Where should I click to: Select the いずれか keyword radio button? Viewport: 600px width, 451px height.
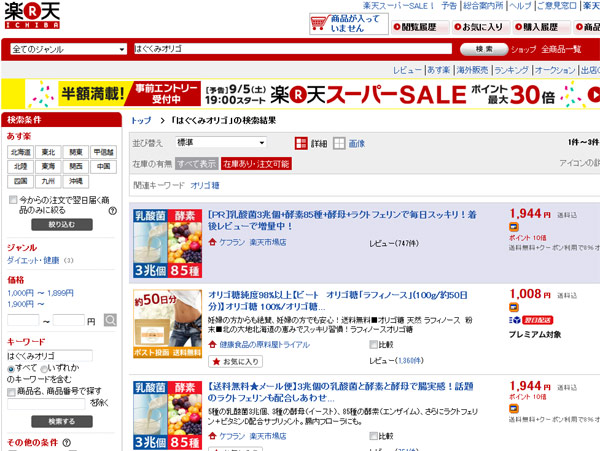(x=44, y=369)
